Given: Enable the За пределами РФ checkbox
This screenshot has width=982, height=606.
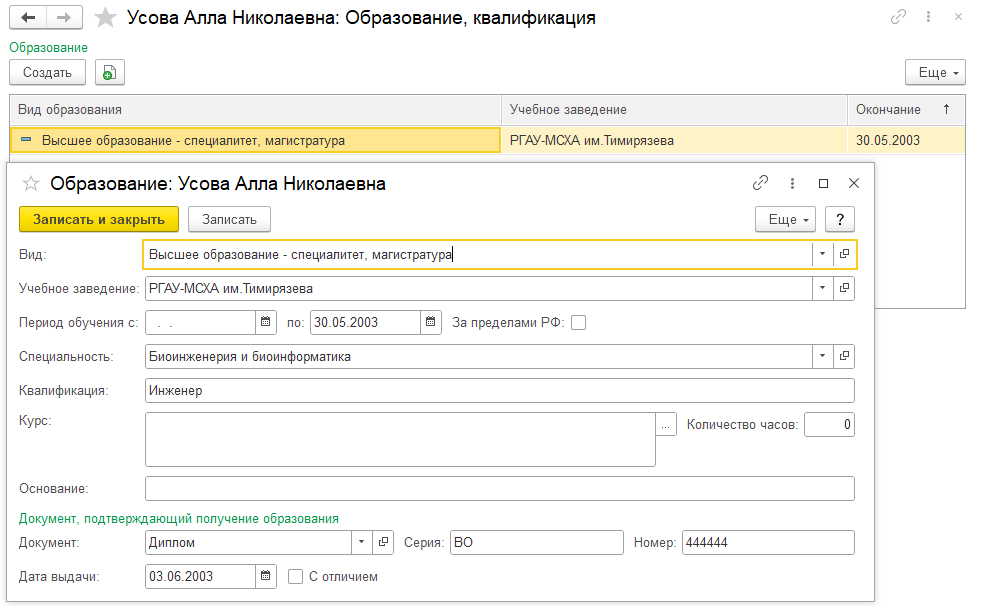Looking at the screenshot, I should tap(579, 322).
